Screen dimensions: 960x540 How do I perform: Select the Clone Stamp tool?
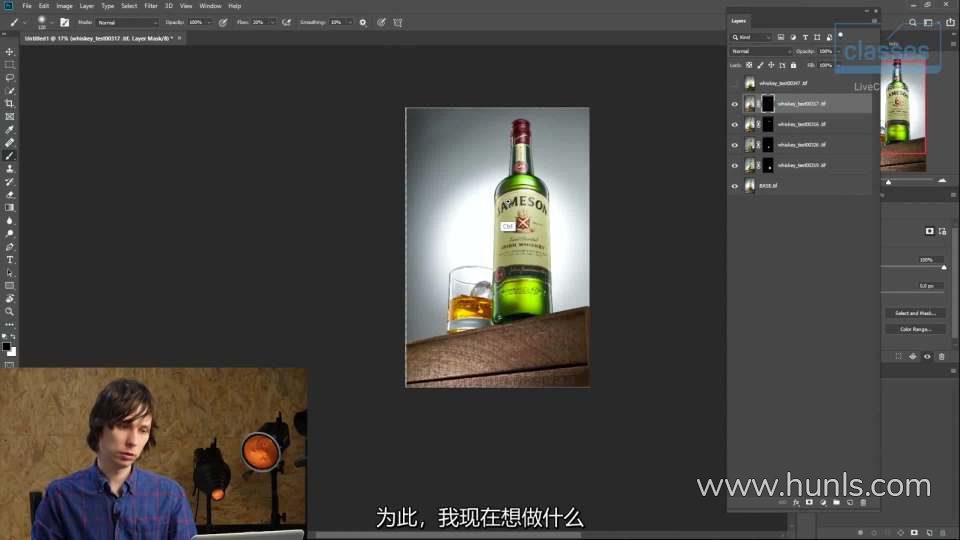9,168
